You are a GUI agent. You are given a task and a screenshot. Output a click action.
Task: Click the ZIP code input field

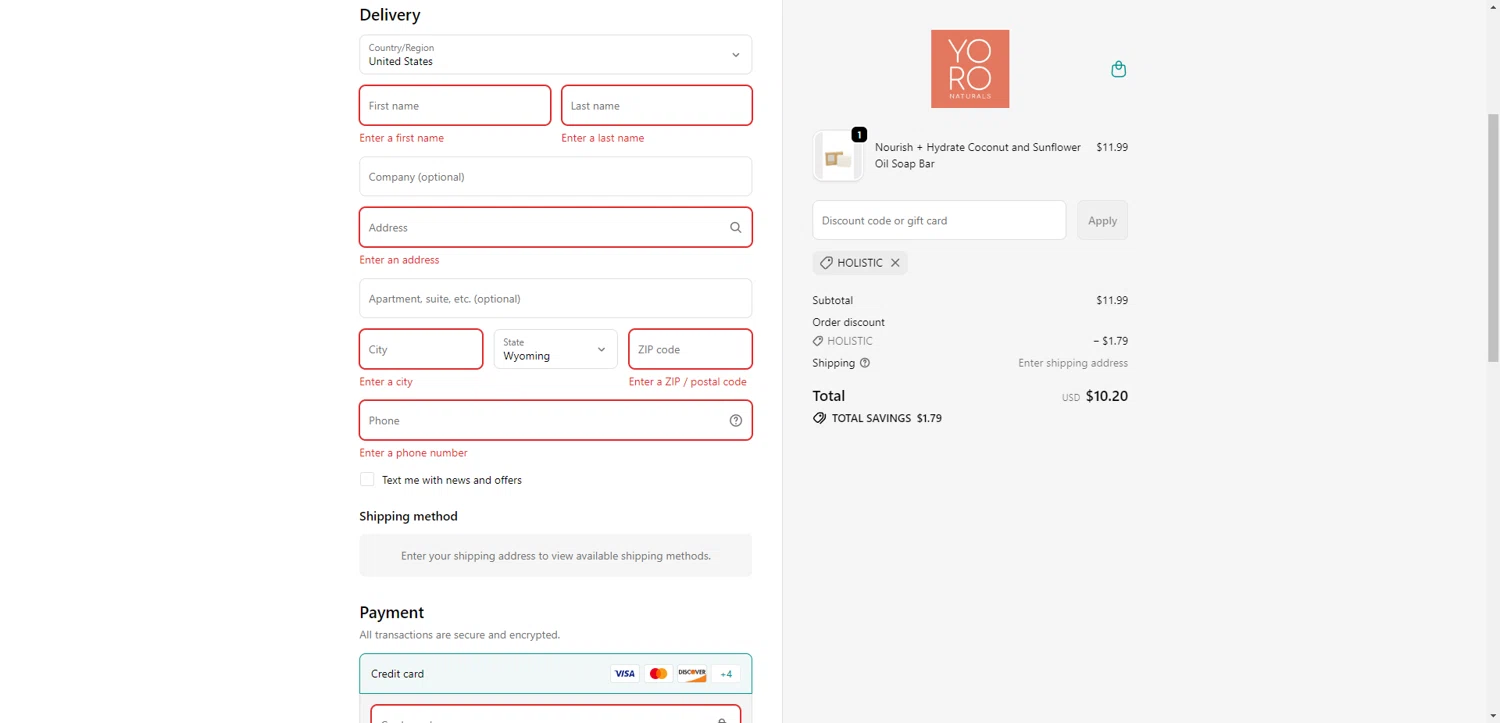690,349
